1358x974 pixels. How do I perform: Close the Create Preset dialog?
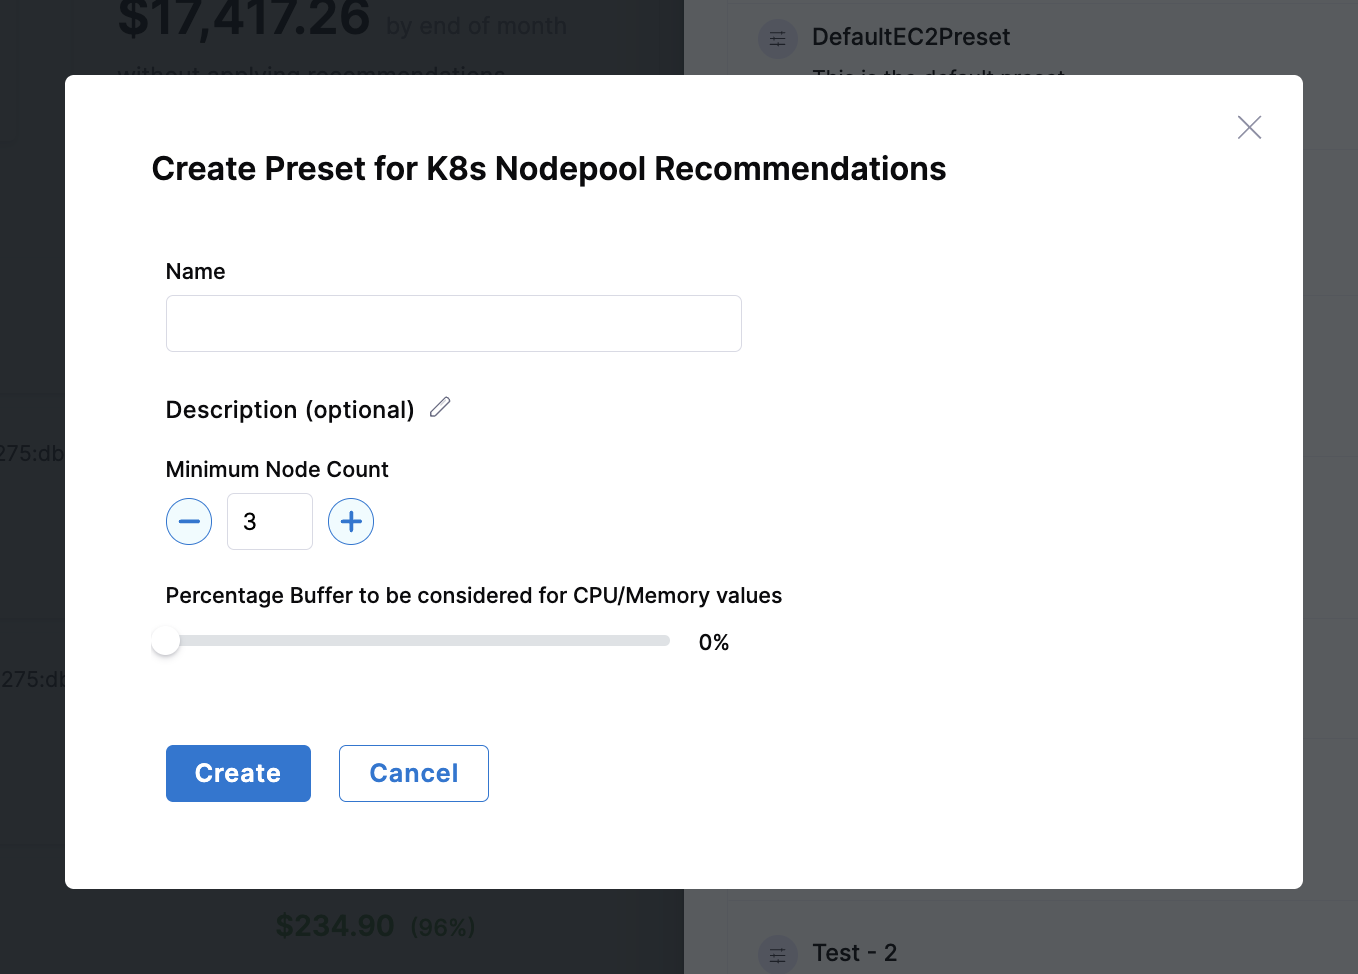click(x=1249, y=127)
